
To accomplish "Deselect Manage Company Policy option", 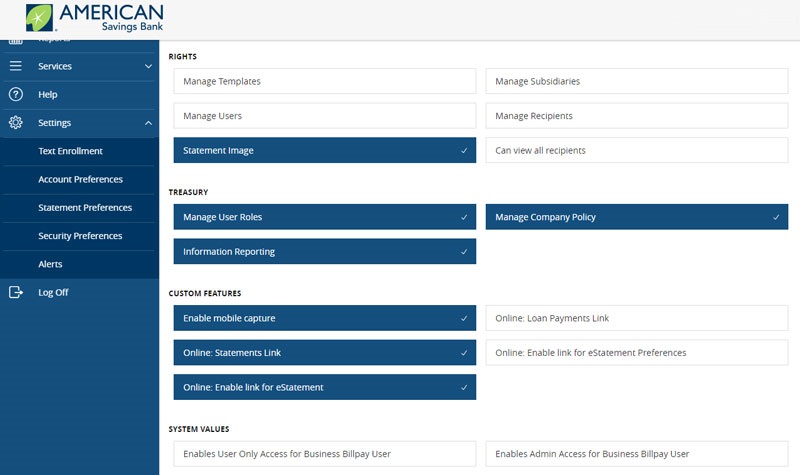I will [x=636, y=217].
